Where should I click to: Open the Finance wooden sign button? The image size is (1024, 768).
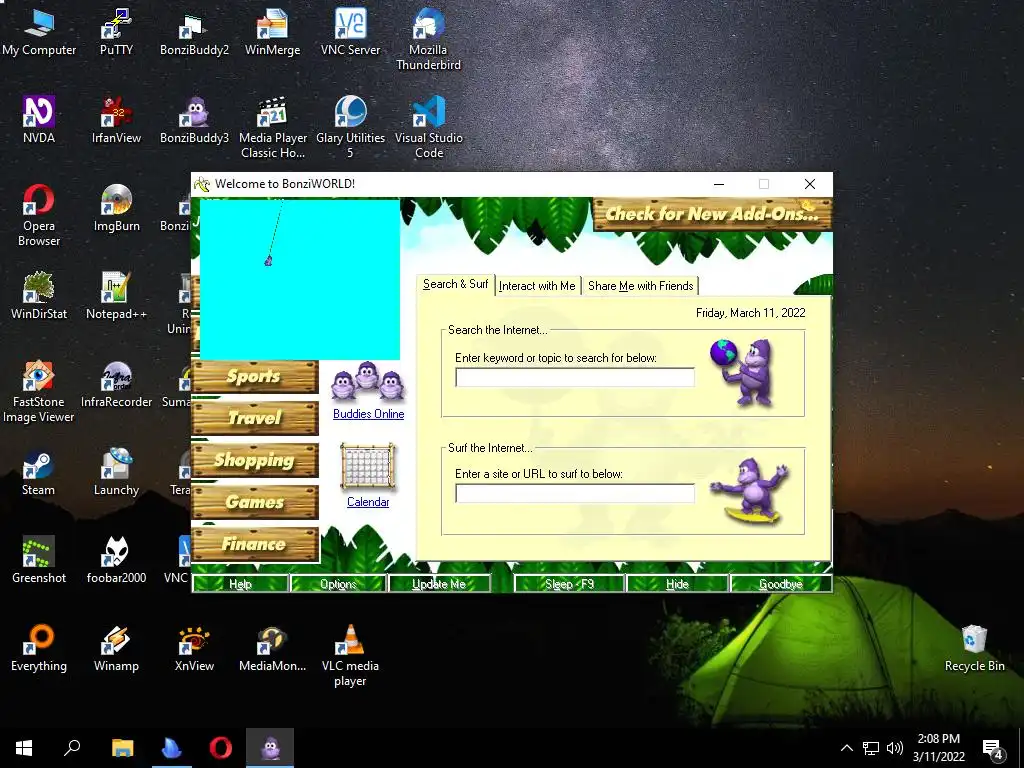point(255,544)
